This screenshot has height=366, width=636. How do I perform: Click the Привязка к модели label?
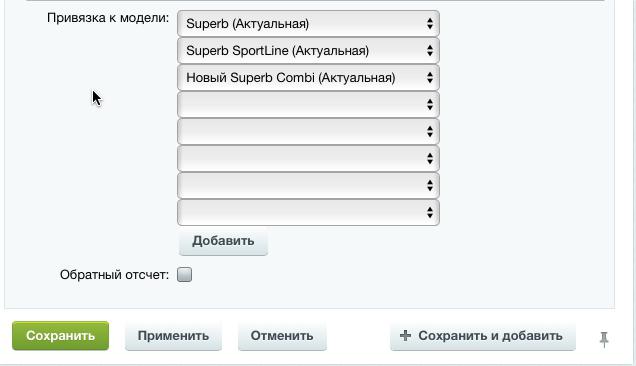coord(108,18)
